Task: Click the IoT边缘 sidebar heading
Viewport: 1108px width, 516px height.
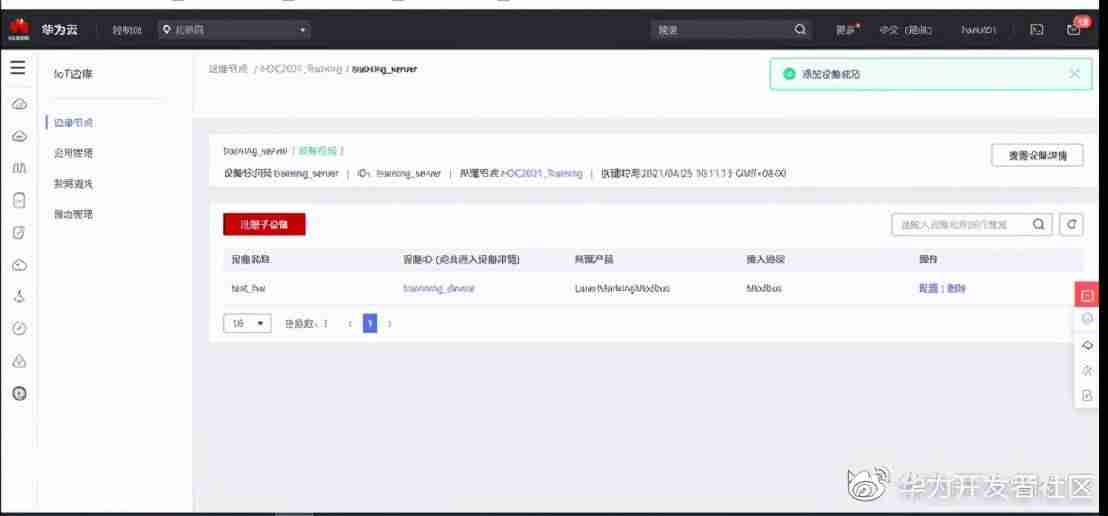Action: tap(73, 73)
